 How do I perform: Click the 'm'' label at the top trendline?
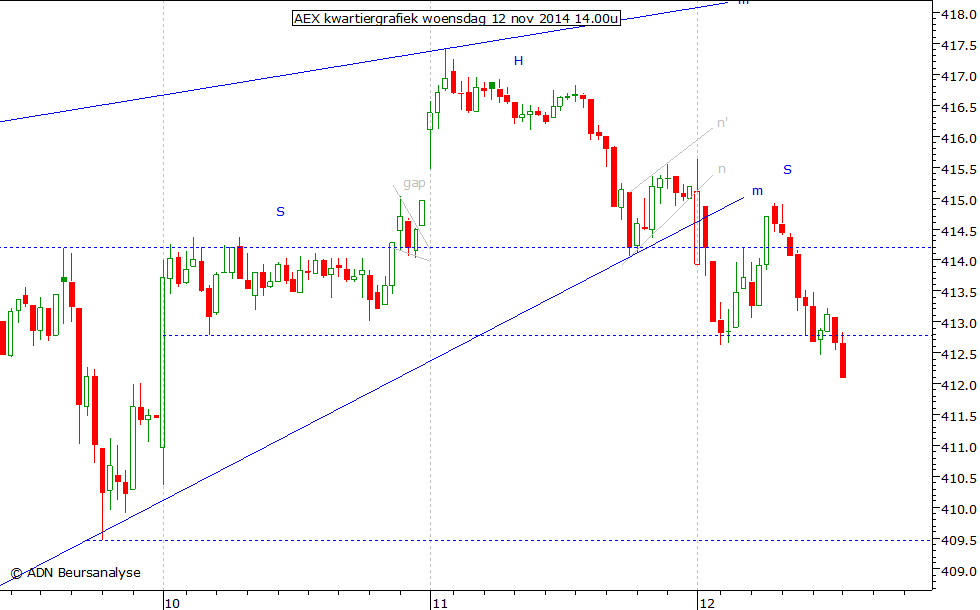click(x=741, y=6)
